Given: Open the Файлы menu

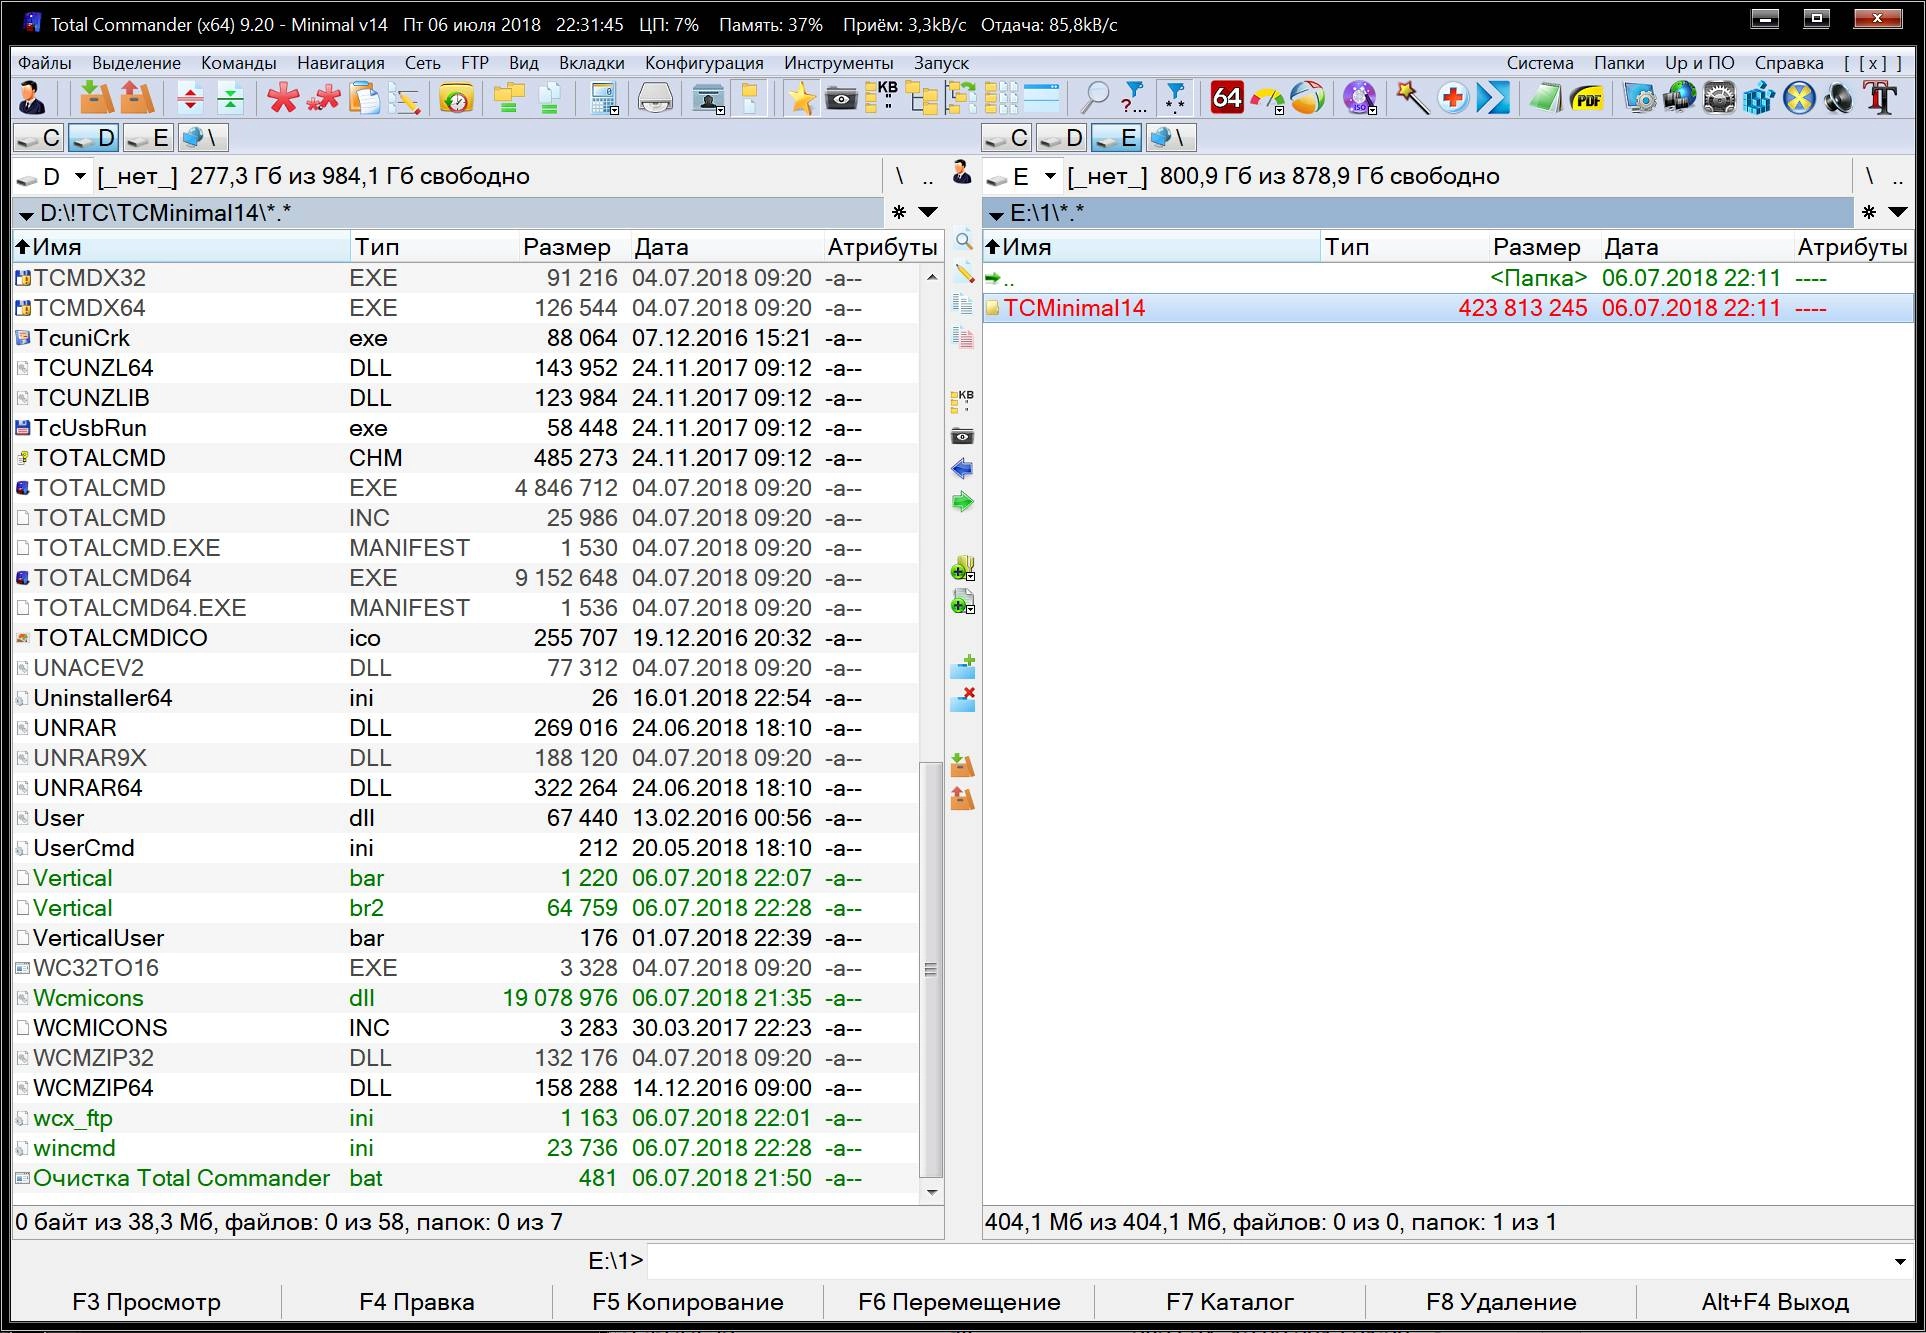Looking at the screenshot, I should tap(45, 63).
